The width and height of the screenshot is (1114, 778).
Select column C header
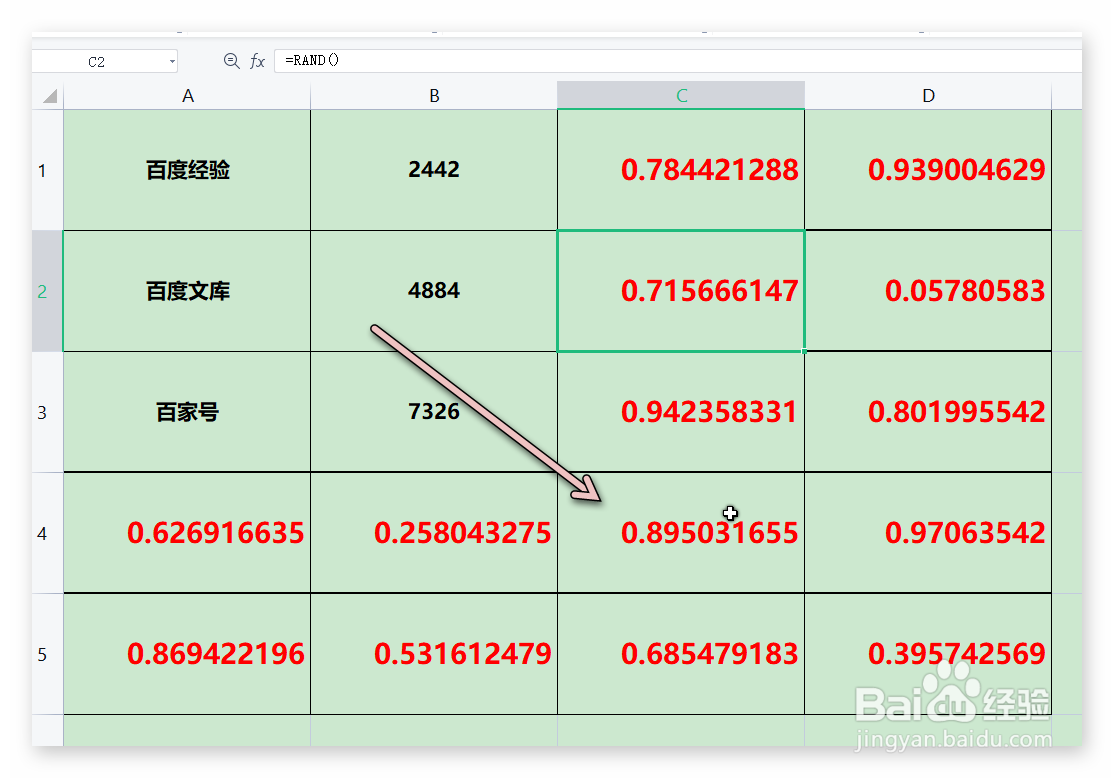pos(681,95)
